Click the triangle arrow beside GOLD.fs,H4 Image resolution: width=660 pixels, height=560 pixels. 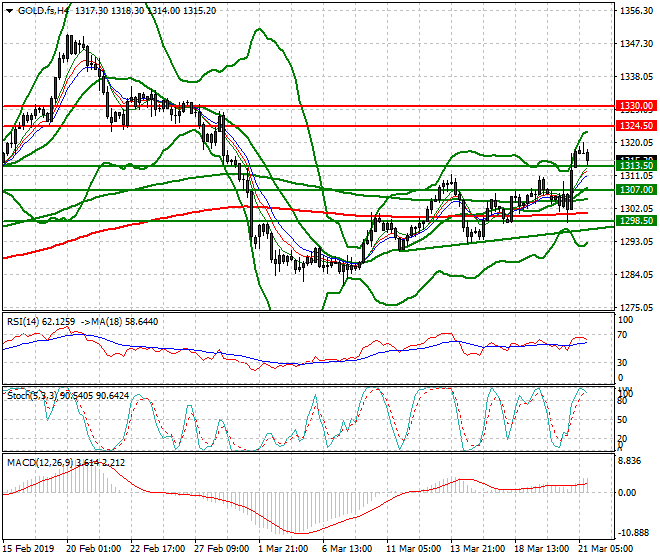[9, 10]
